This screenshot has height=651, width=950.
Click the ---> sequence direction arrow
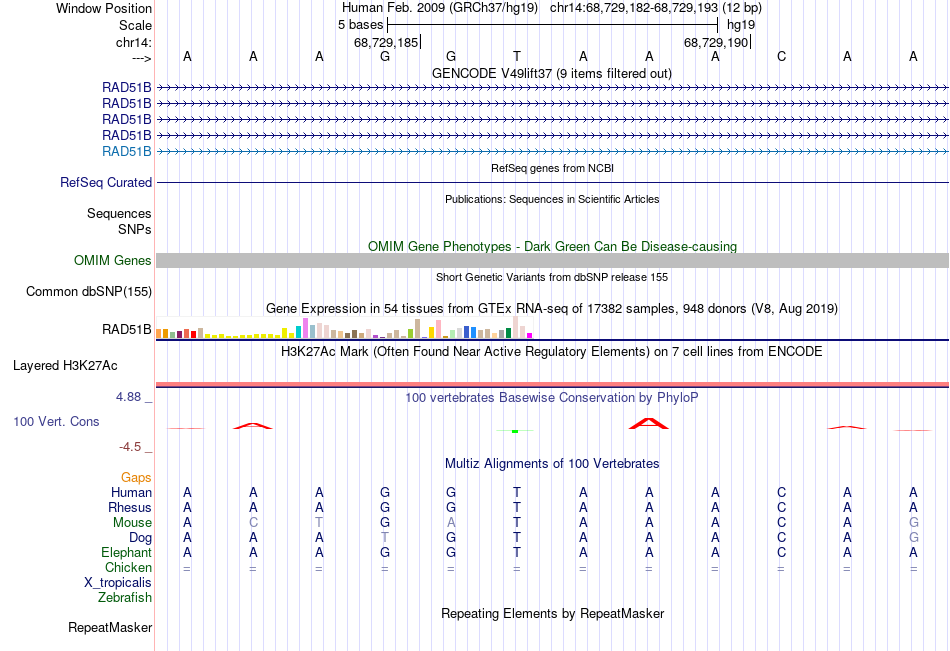coord(141,58)
